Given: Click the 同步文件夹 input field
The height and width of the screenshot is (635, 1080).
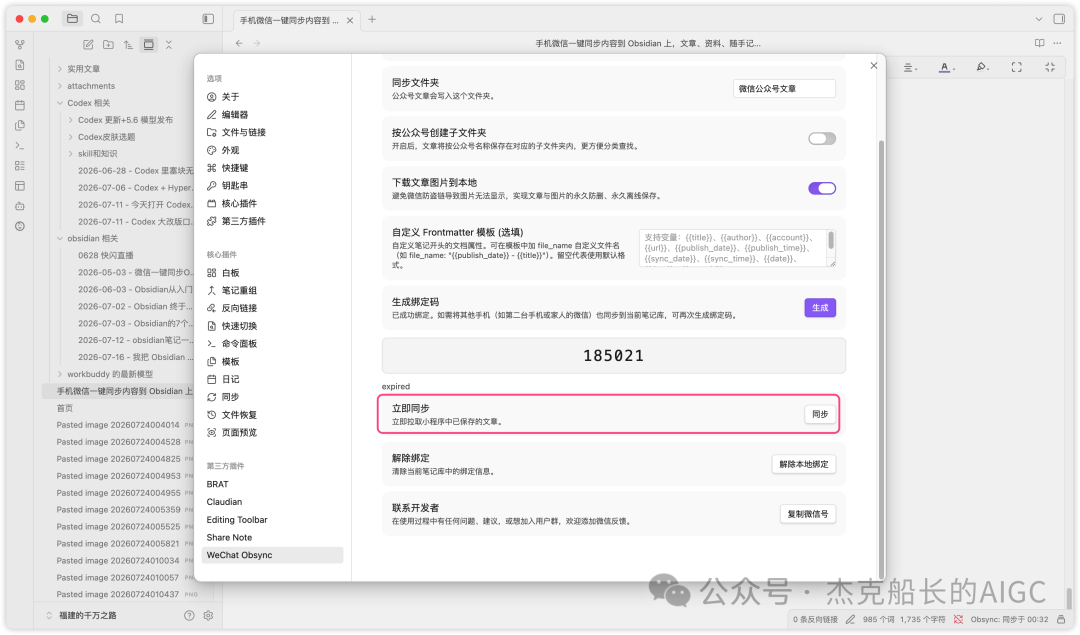Looking at the screenshot, I should point(784,89).
